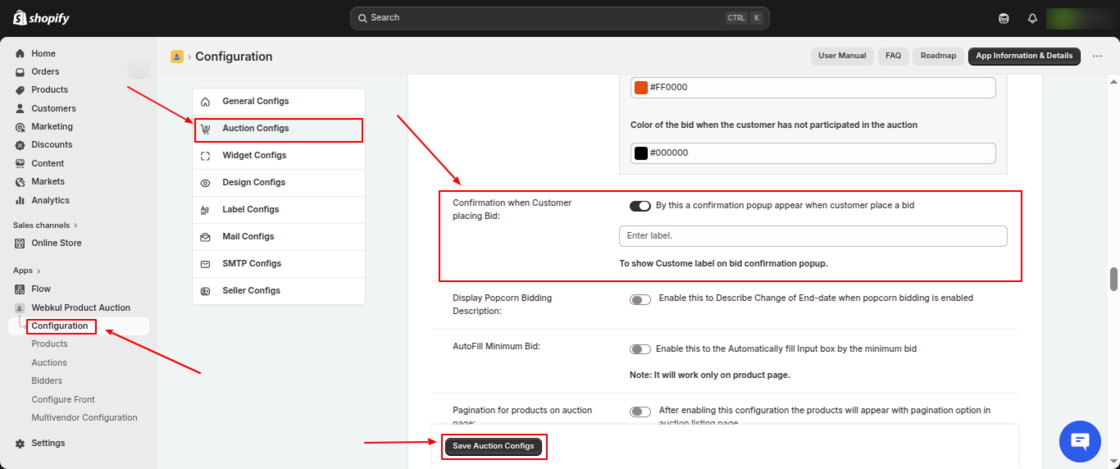Switch to General Configs tab
1120x469 pixels.
tap(279, 101)
